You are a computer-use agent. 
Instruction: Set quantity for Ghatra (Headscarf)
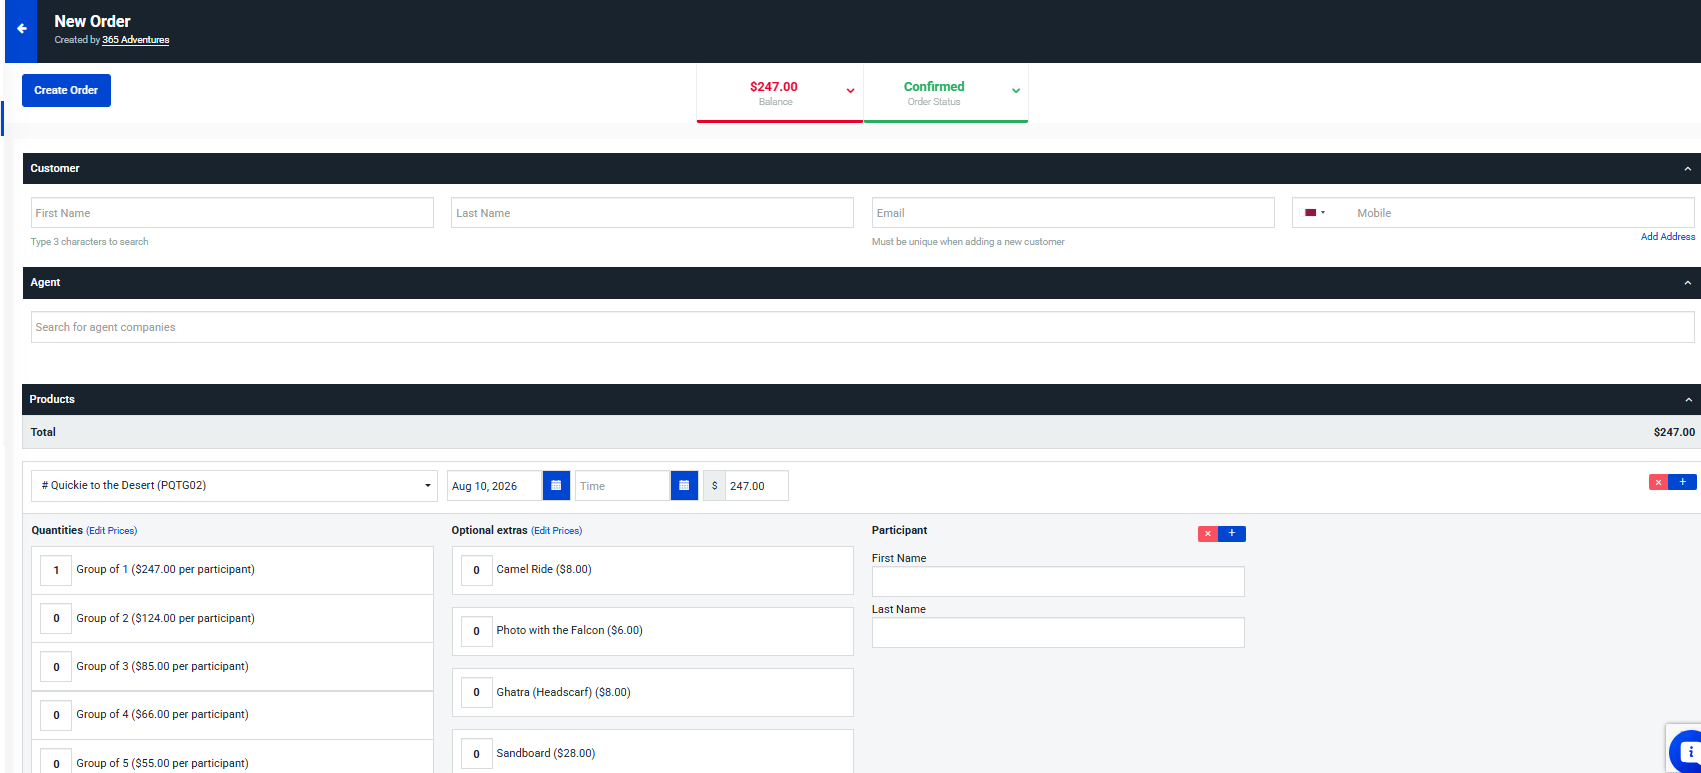coord(476,692)
